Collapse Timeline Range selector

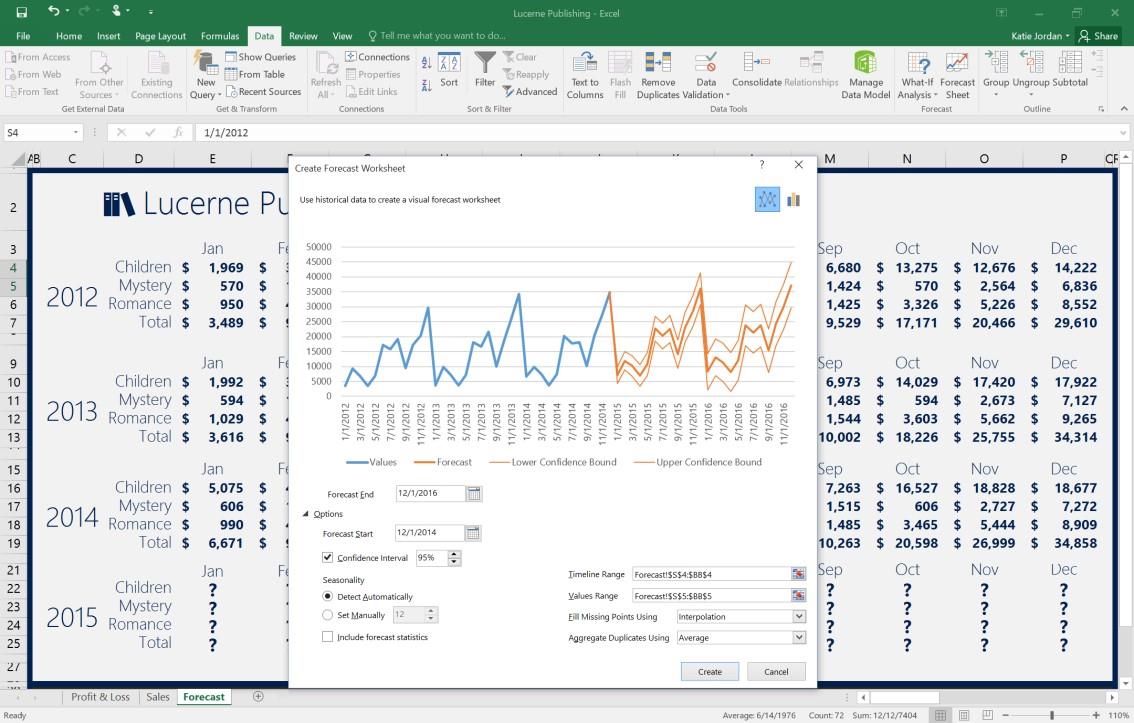(x=798, y=574)
